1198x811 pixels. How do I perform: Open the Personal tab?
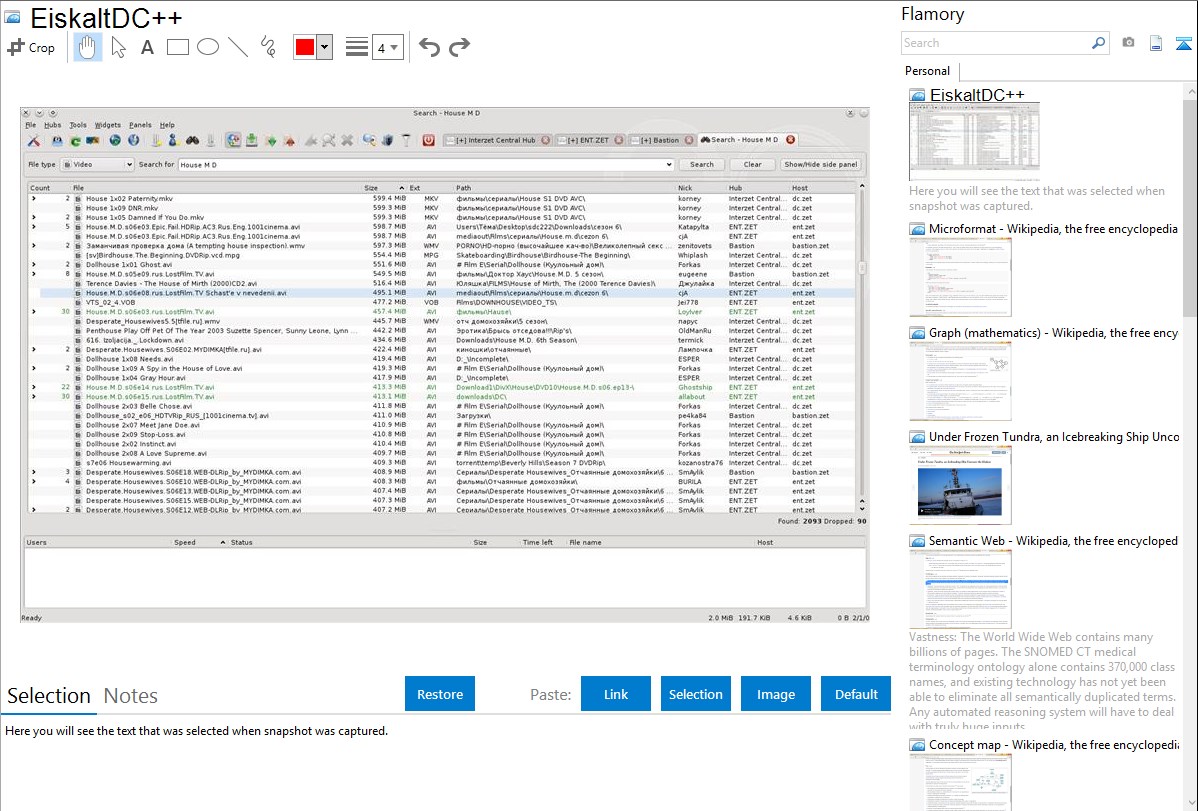pos(927,71)
